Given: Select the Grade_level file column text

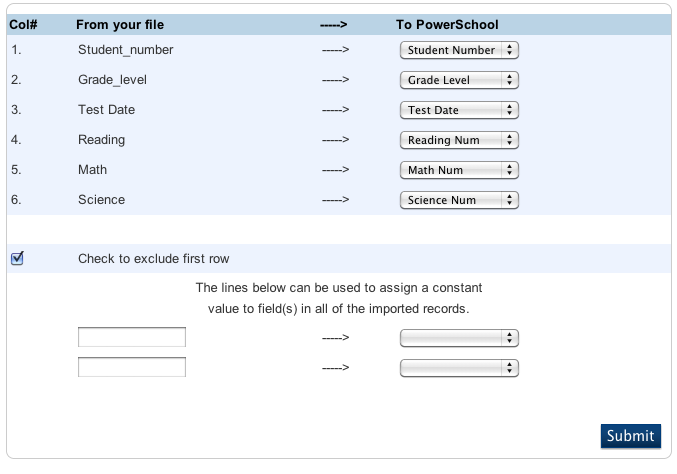Looking at the screenshot, I should (x=112, y=80).
